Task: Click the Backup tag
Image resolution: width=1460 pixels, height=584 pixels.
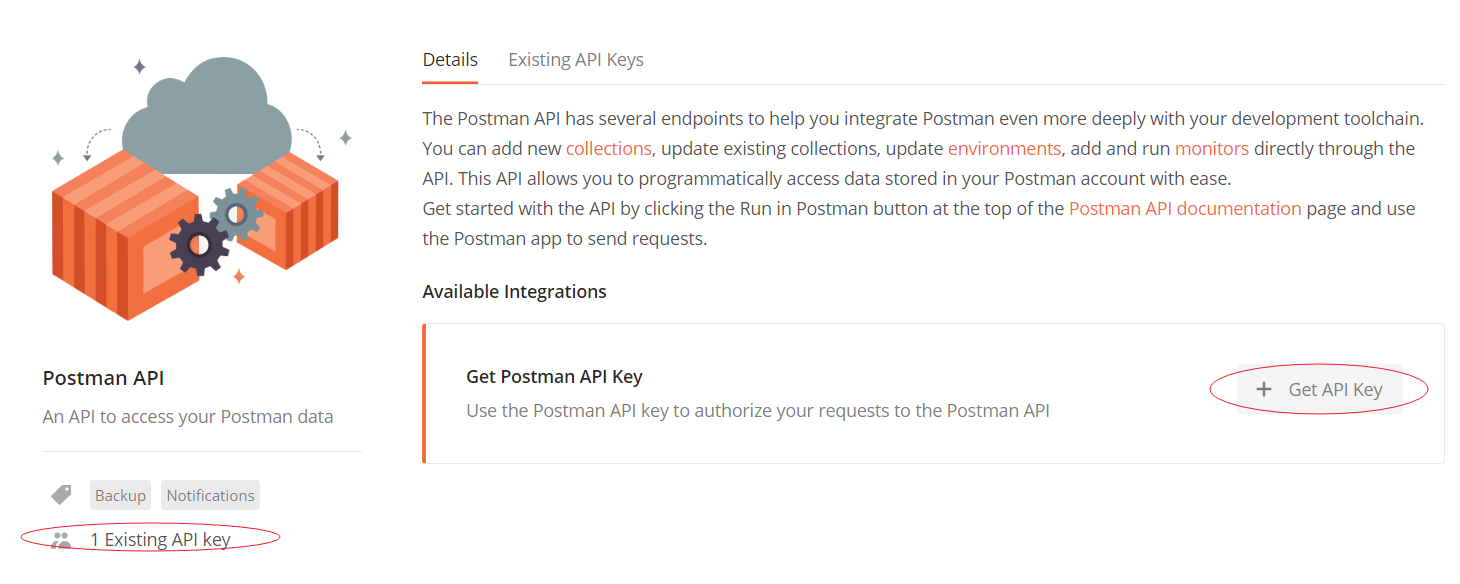Action: (121, 495)
